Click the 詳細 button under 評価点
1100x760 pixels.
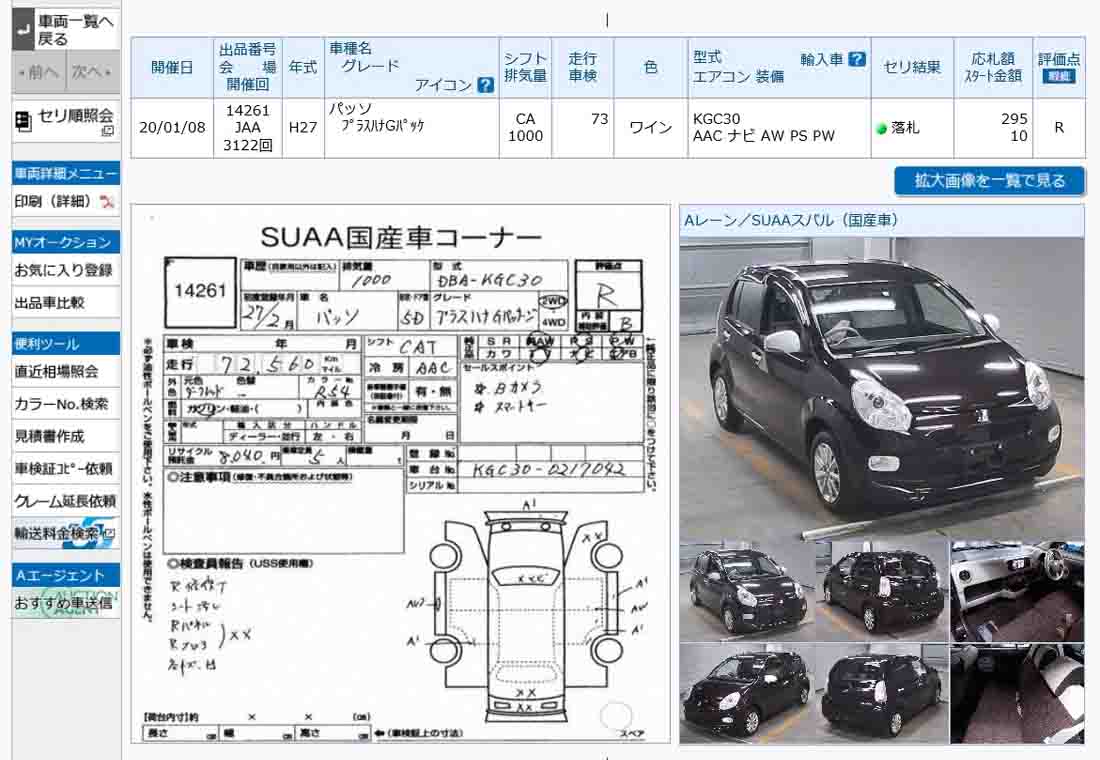1059,76
